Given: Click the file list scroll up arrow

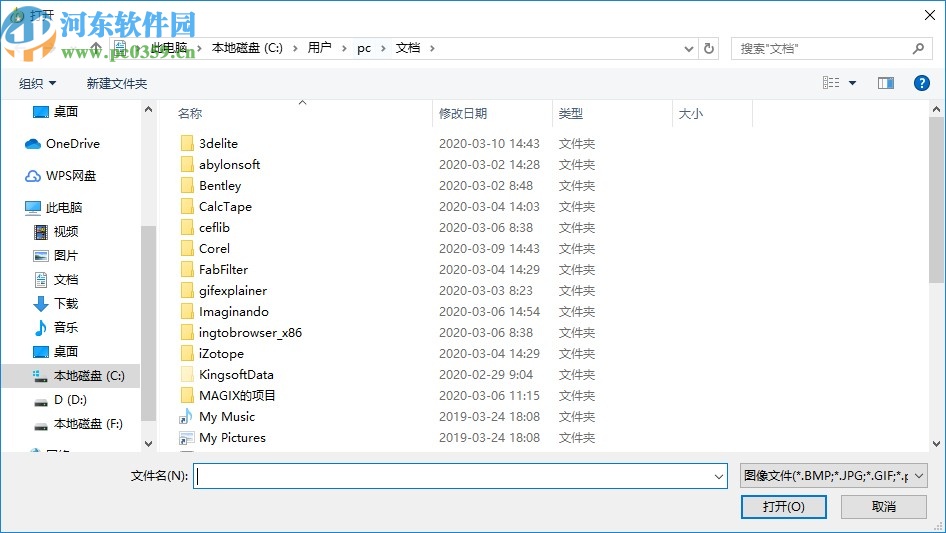Looking at the screenshot, I should [x=936, y=109].
